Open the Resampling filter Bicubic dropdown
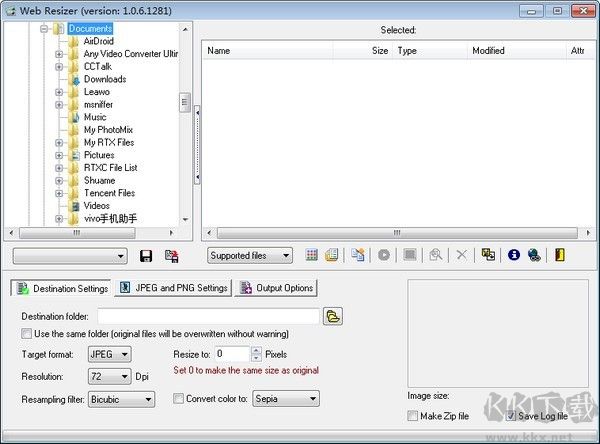This screenshot has width=600, height=444. pyautogui.click(x=122, y=399)
